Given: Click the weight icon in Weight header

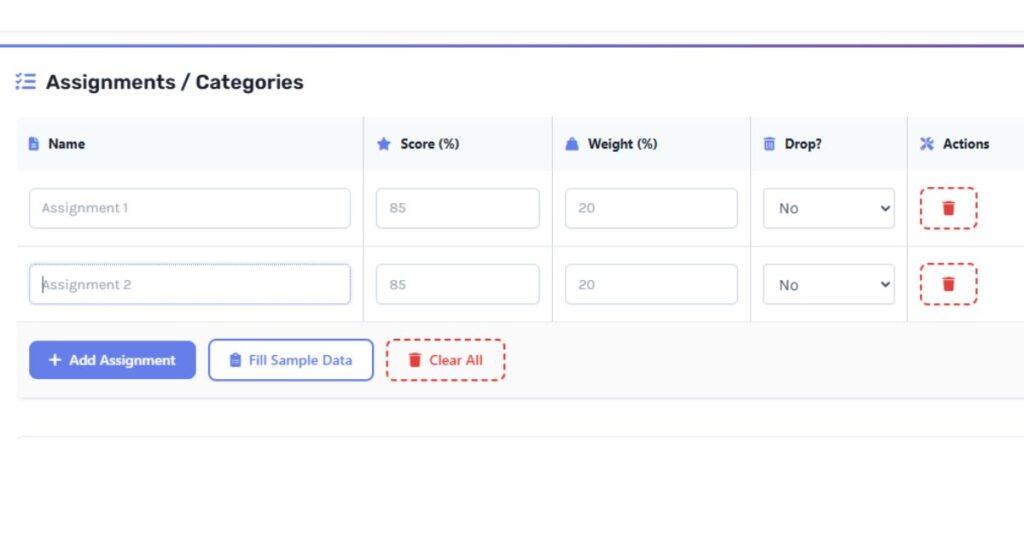Looking at the screenshot, I should tap(572, 144).
